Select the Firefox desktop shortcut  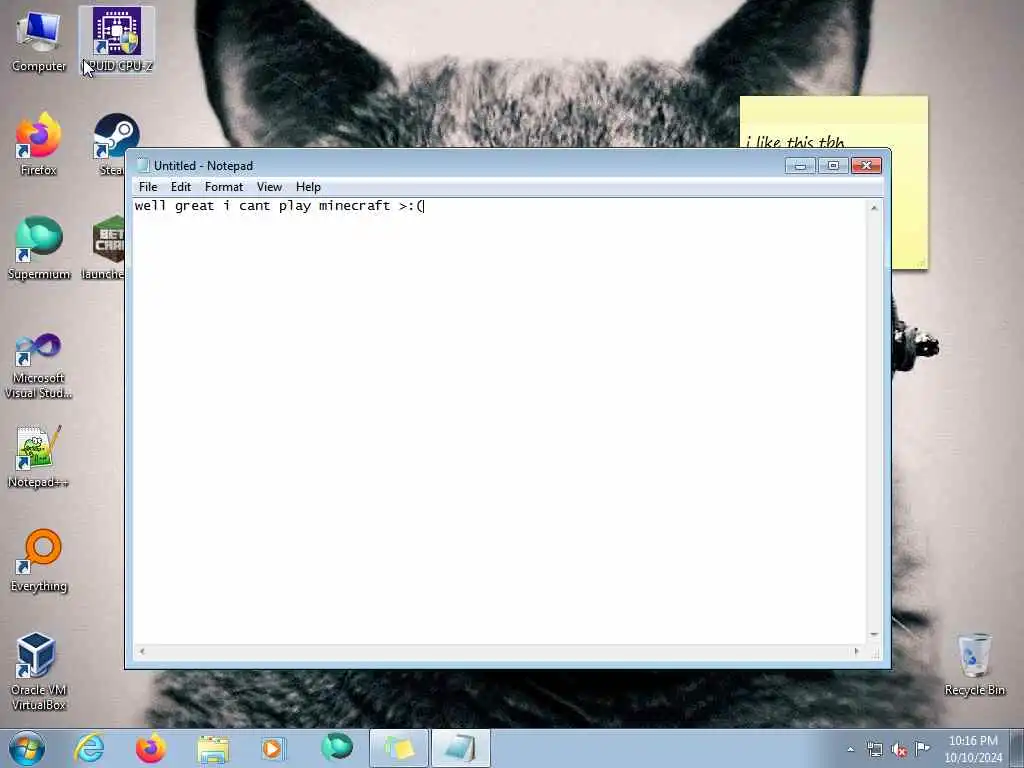pos(39,144)
